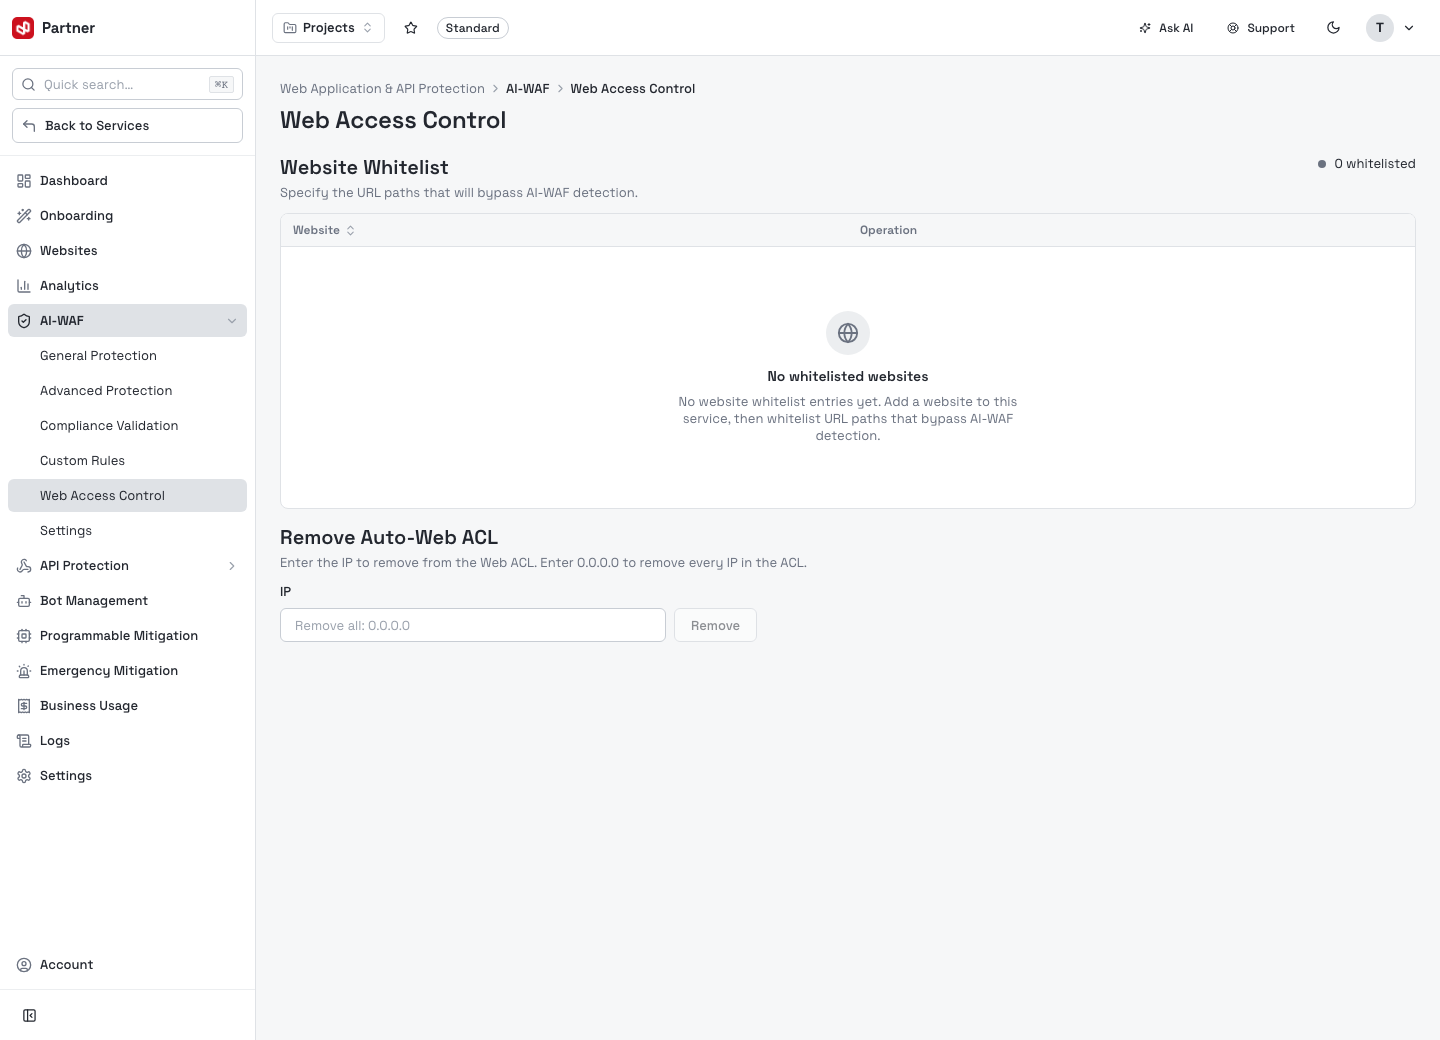Click the Partner logo icon

pyautogui.click(x=23, y=28)
